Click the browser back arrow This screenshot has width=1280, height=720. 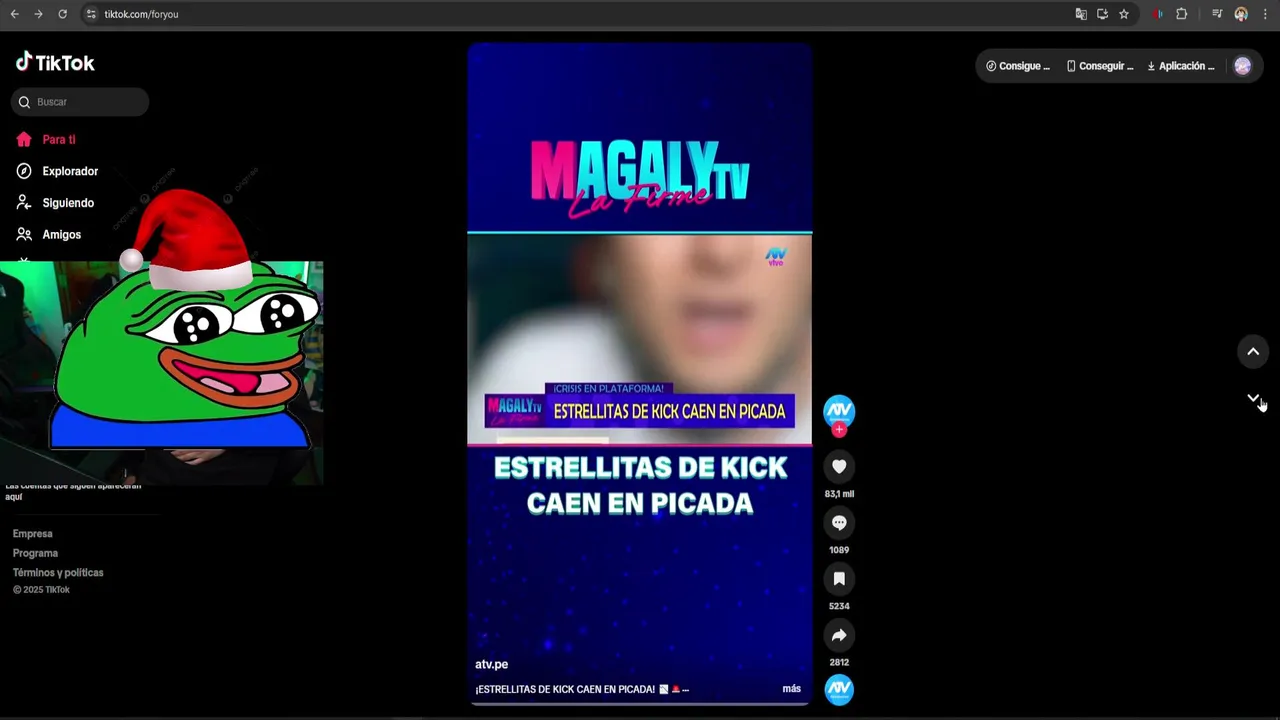click(14, 14)
